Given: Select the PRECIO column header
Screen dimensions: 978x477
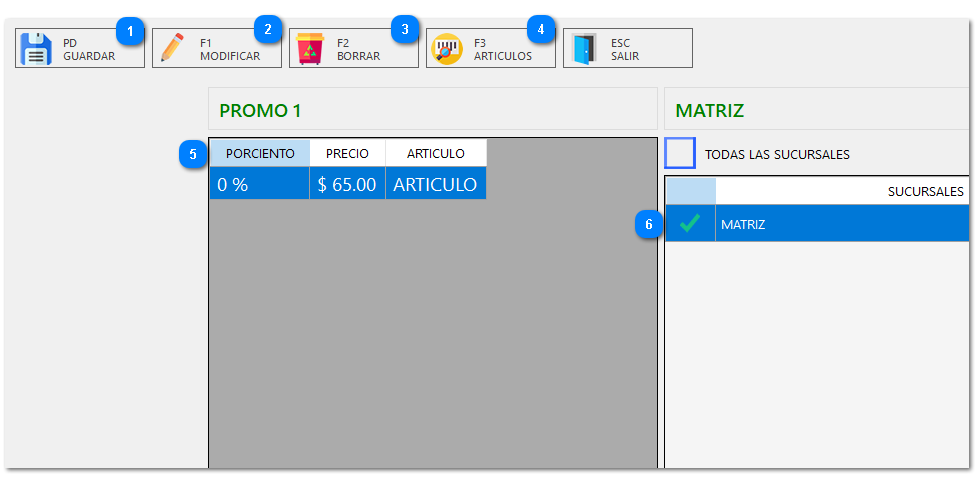Looking at the screenshot, I should coord(347,153).
